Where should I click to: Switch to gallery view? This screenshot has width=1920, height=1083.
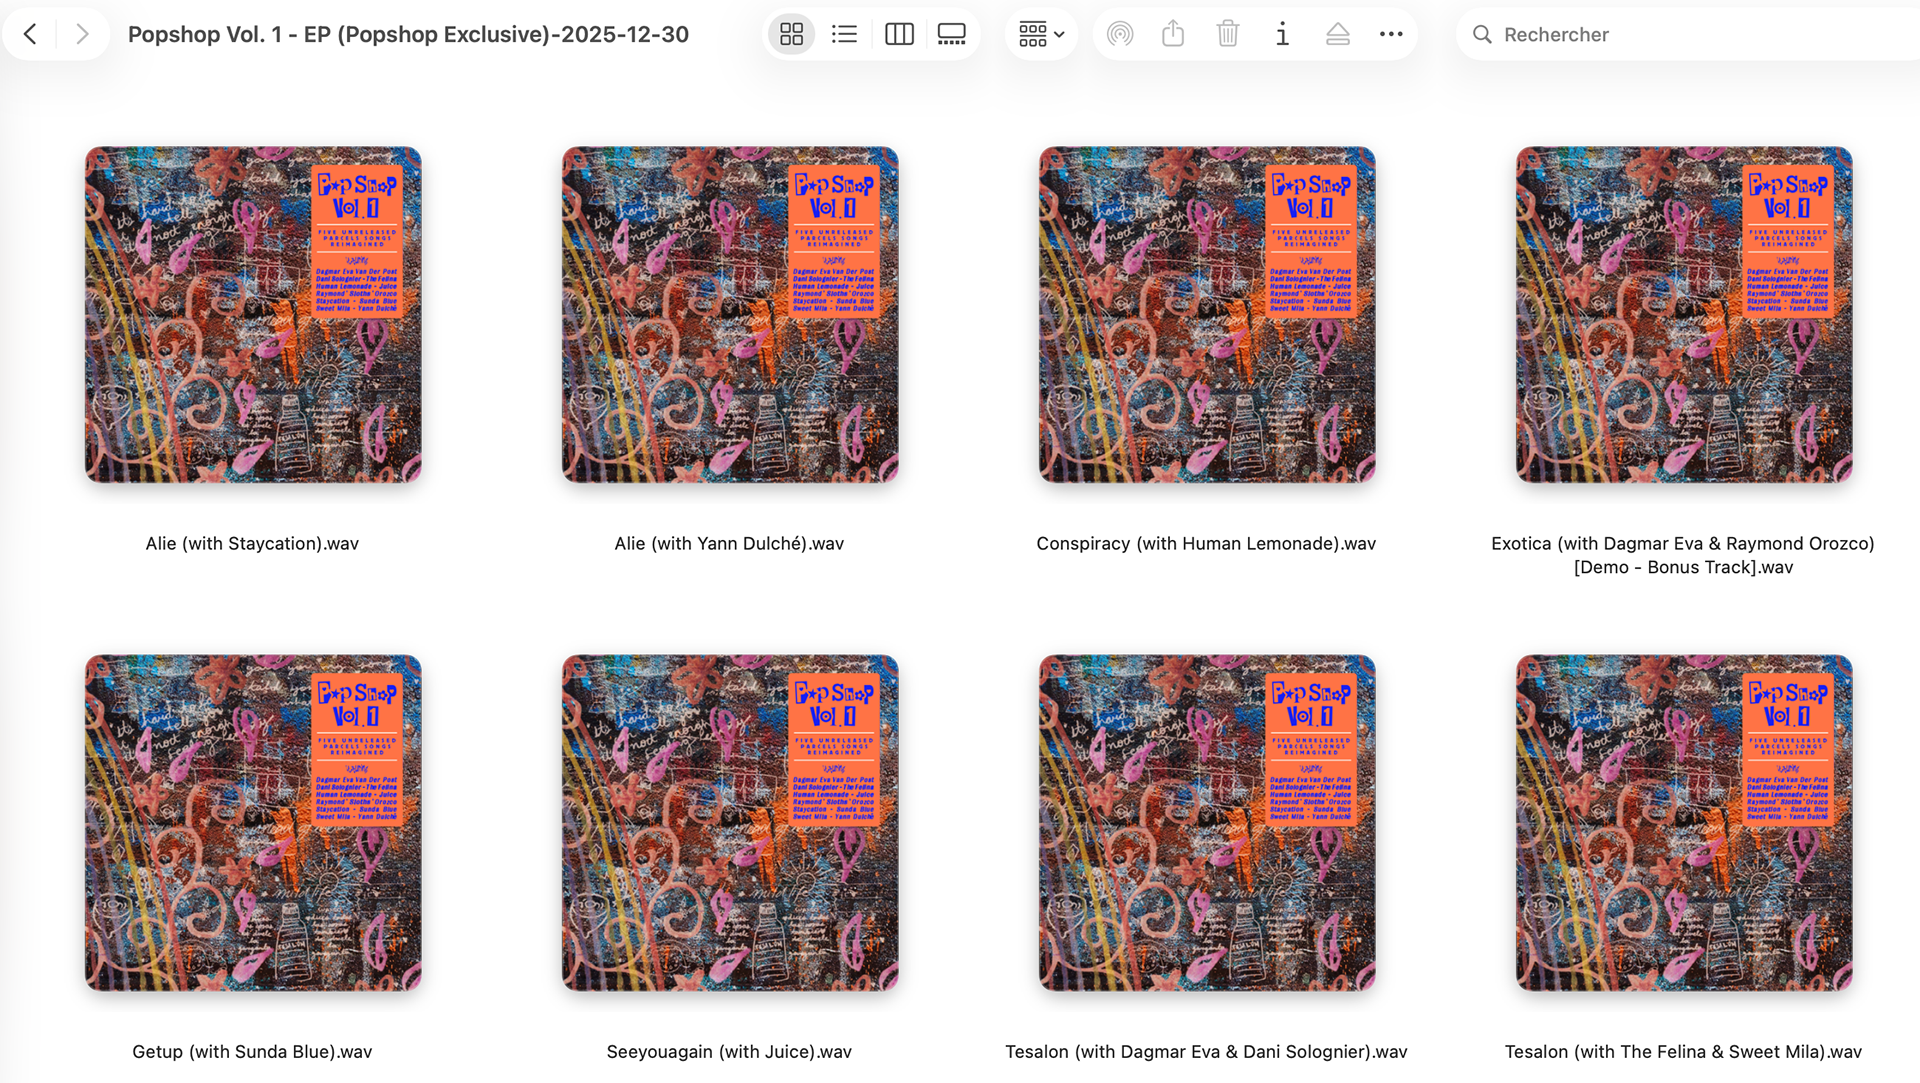coord(951,34)
